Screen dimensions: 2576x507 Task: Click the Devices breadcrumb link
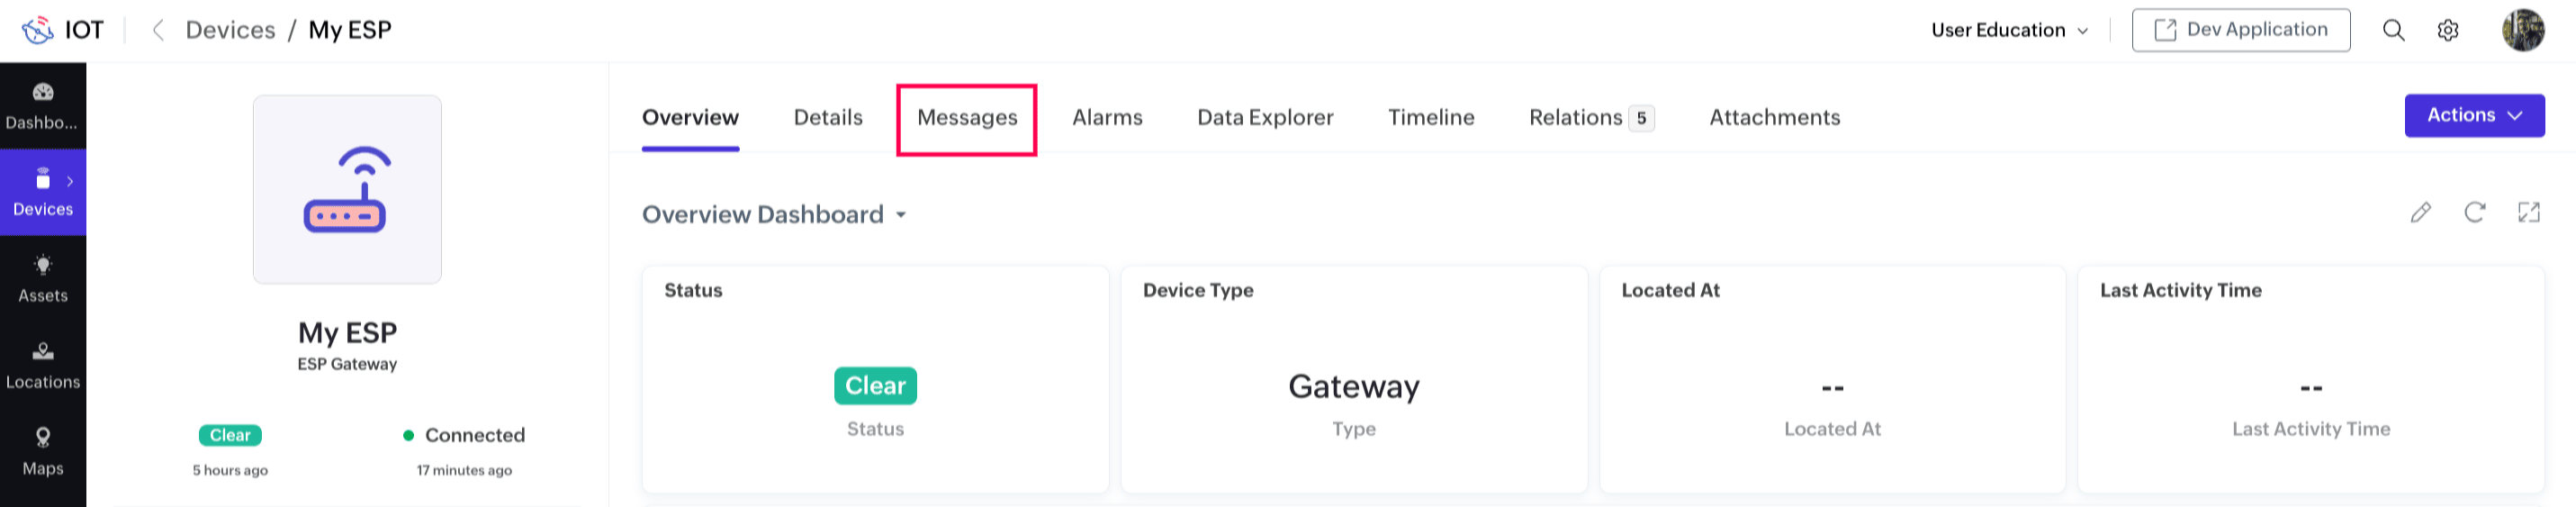point(230,30)
